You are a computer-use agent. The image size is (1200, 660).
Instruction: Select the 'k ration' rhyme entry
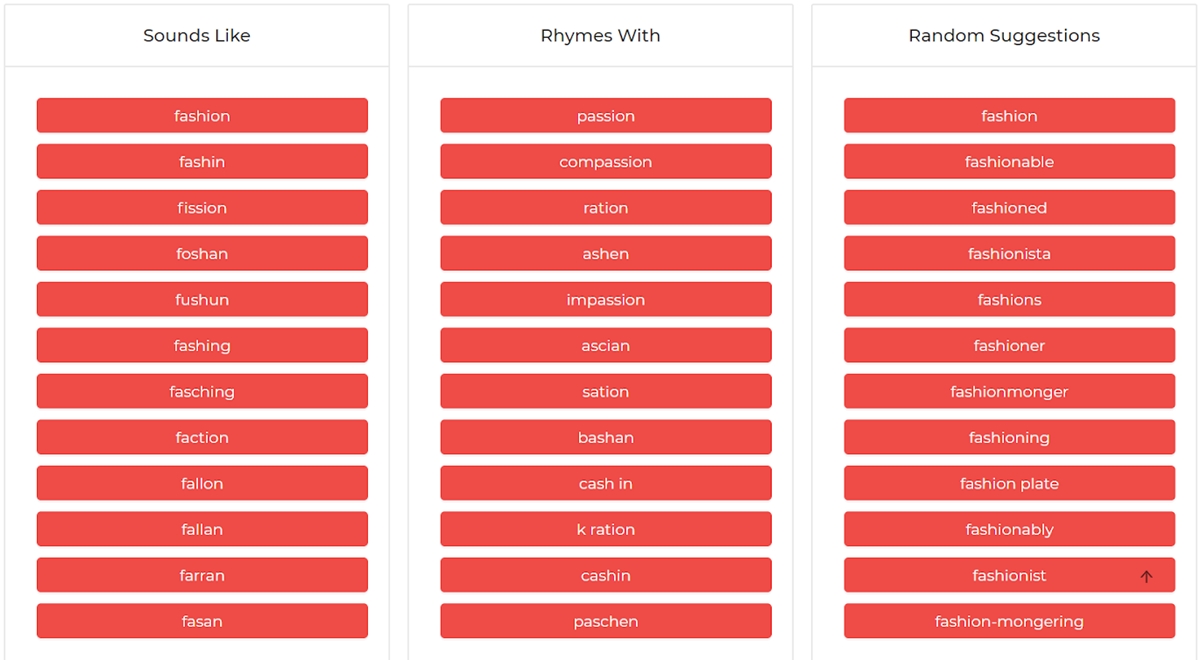(606, 530)
